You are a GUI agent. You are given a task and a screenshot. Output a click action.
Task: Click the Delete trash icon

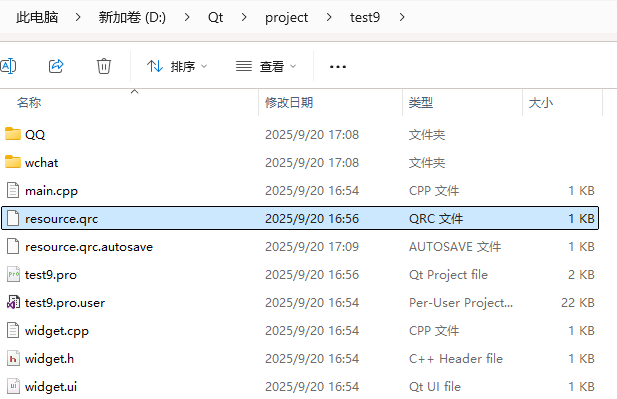(104, 66)
